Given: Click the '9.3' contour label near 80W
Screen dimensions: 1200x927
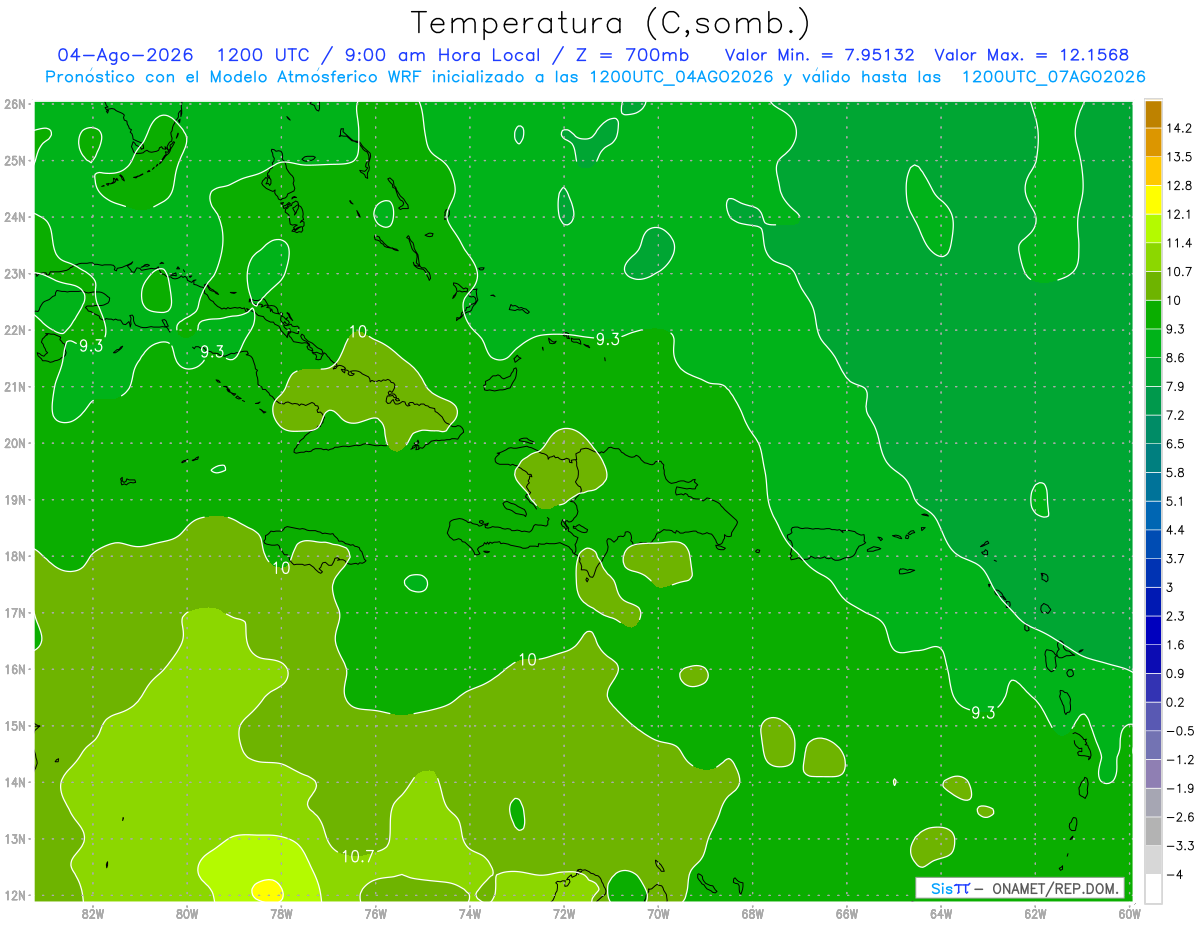Looking at the screenshot, I should click(212, 351).
